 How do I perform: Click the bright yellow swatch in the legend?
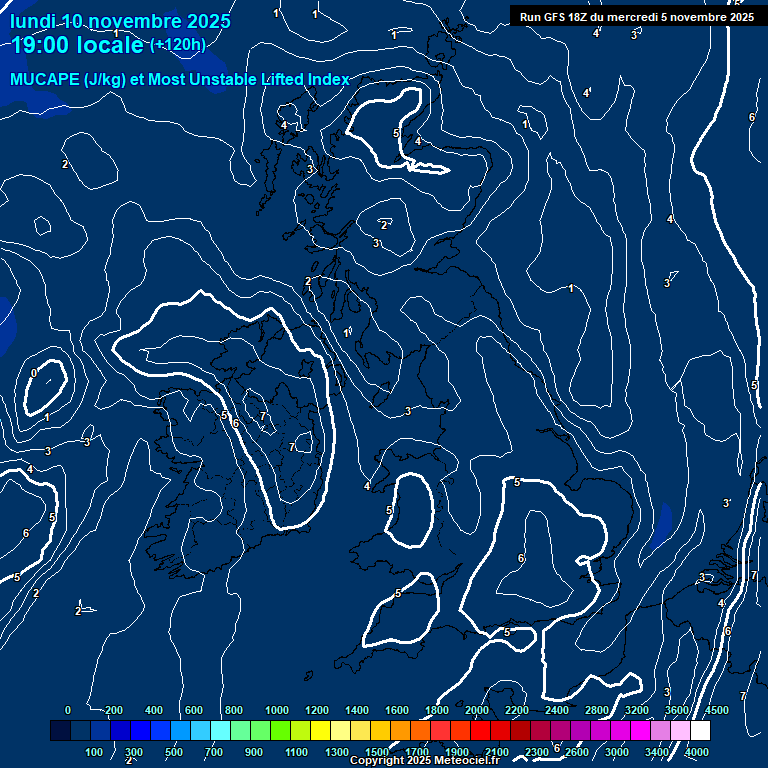click(320, 730)
